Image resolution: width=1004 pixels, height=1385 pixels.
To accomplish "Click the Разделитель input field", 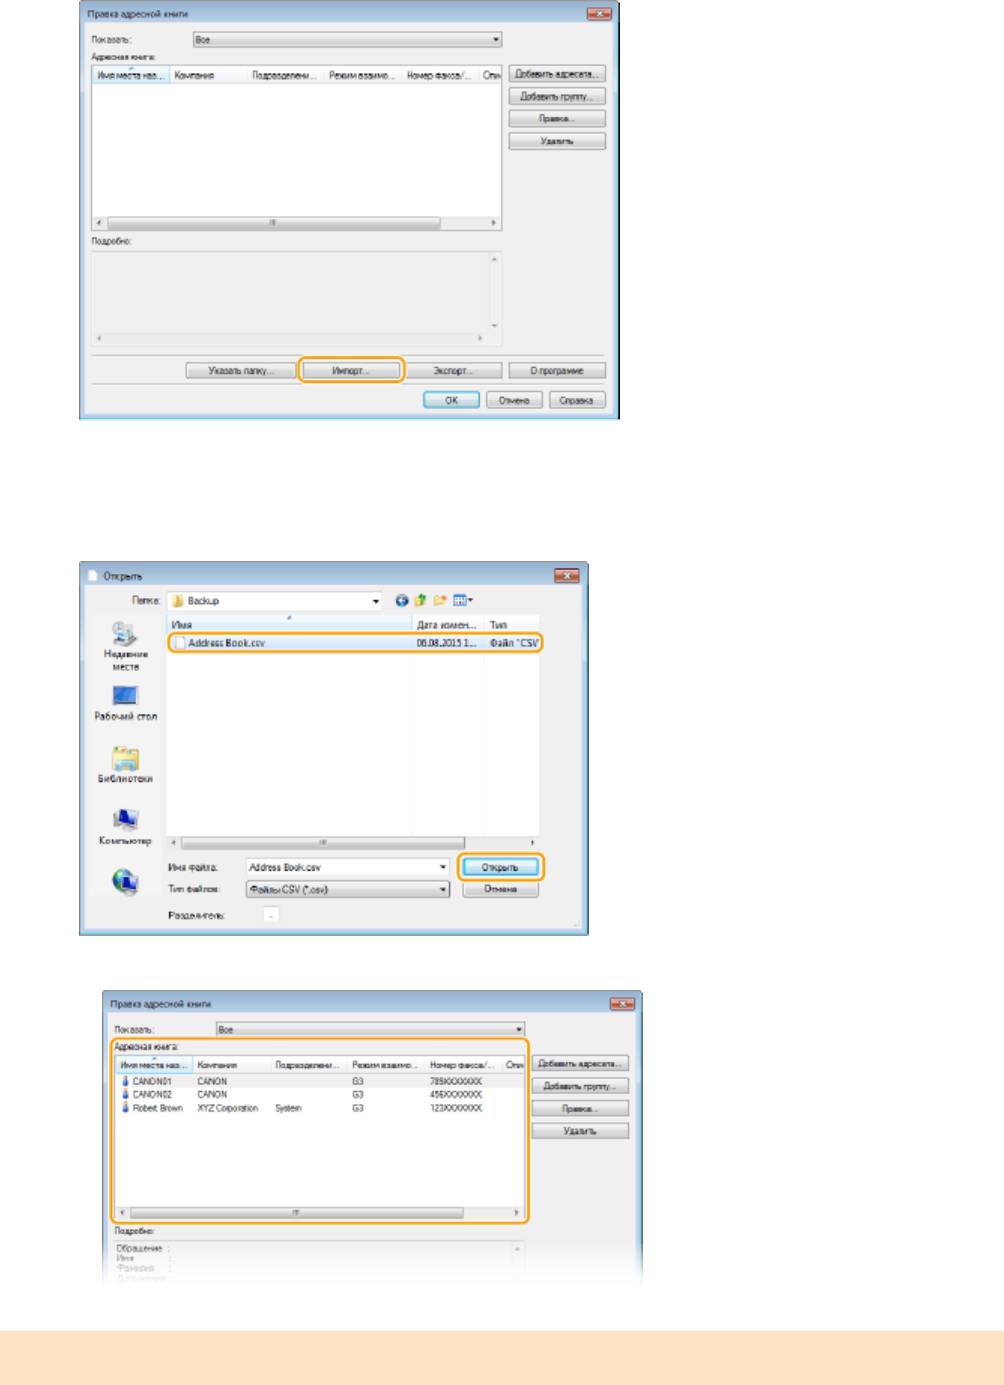I will coord(271,915).
